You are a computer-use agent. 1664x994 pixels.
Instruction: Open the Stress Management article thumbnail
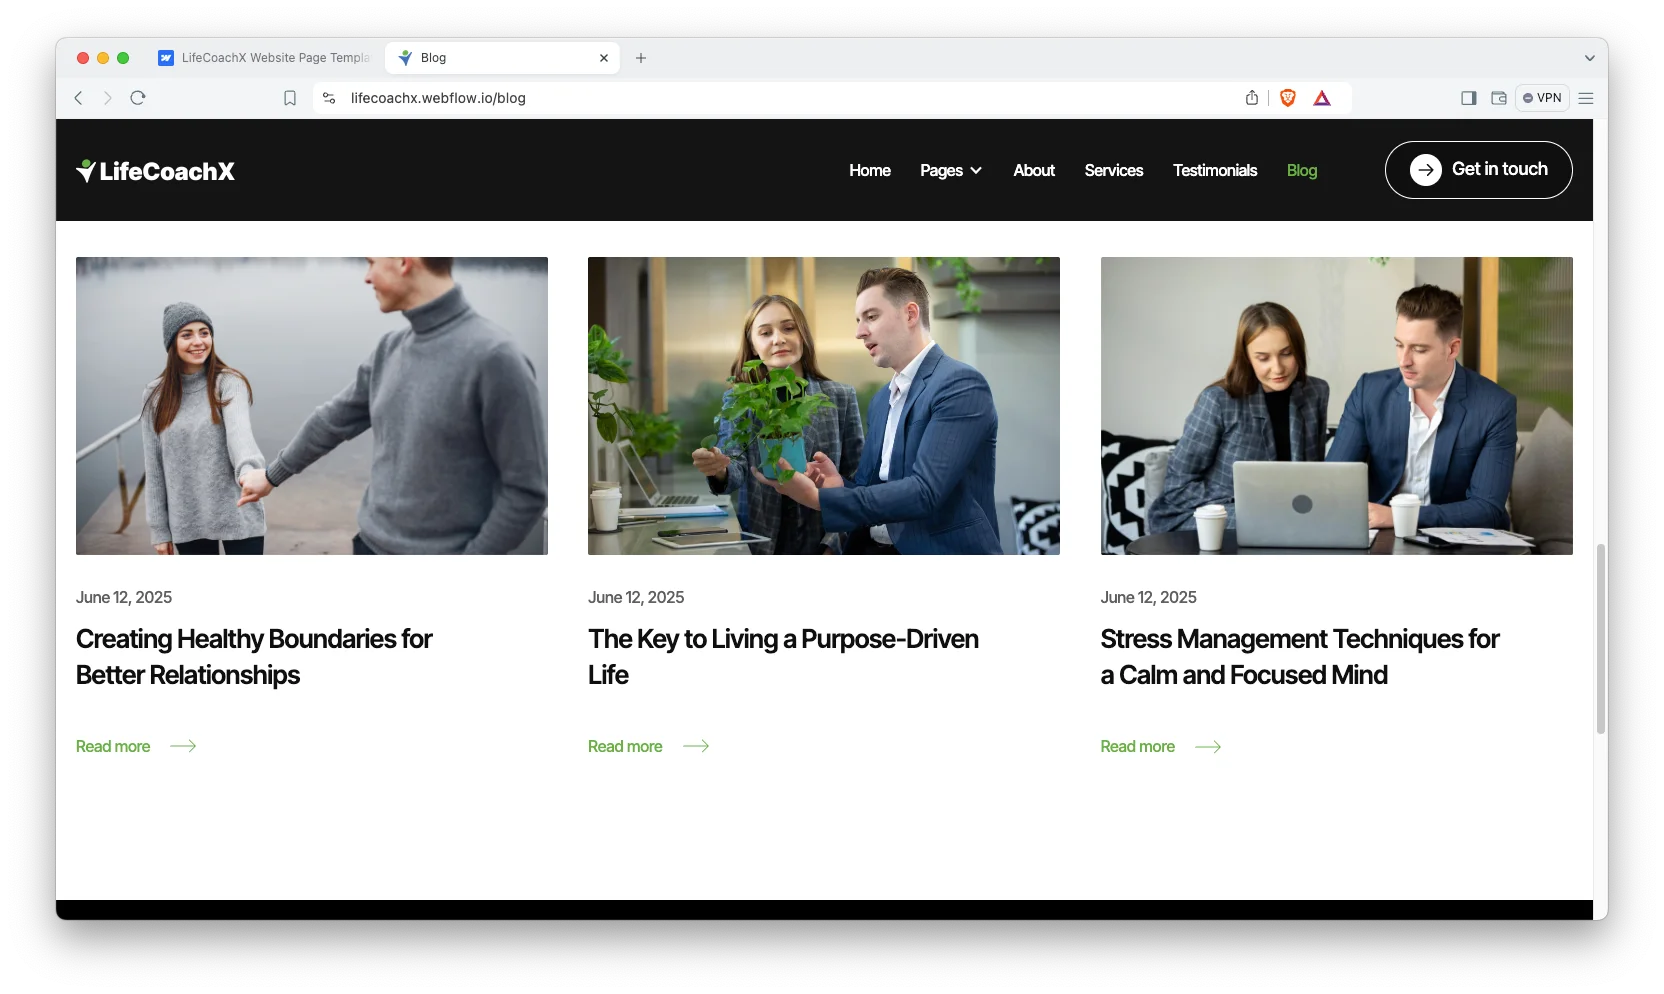[x=1336, y=406]
